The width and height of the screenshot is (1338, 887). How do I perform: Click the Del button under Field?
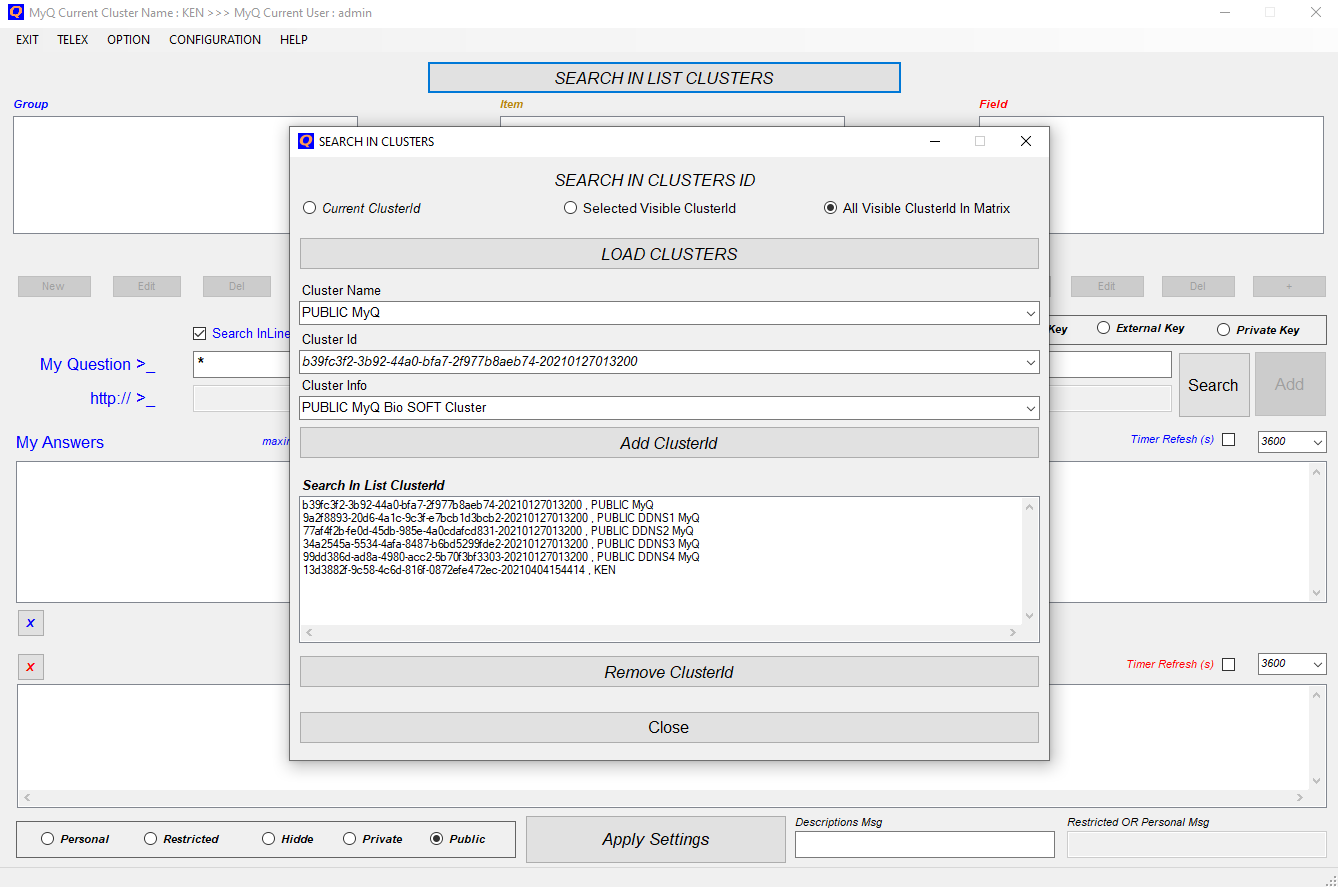coord(1198,286)
